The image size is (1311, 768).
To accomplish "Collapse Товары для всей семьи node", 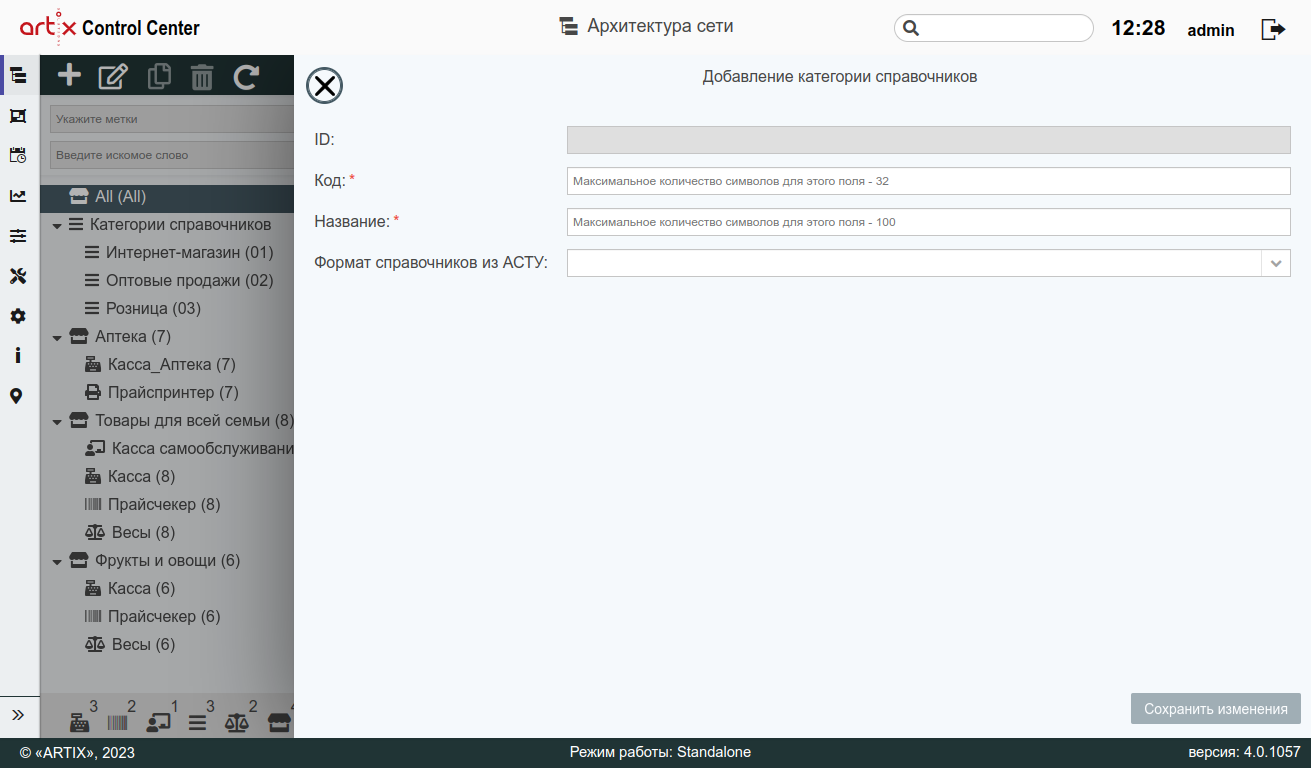I will pyautogui.click(x=57, y=421).
